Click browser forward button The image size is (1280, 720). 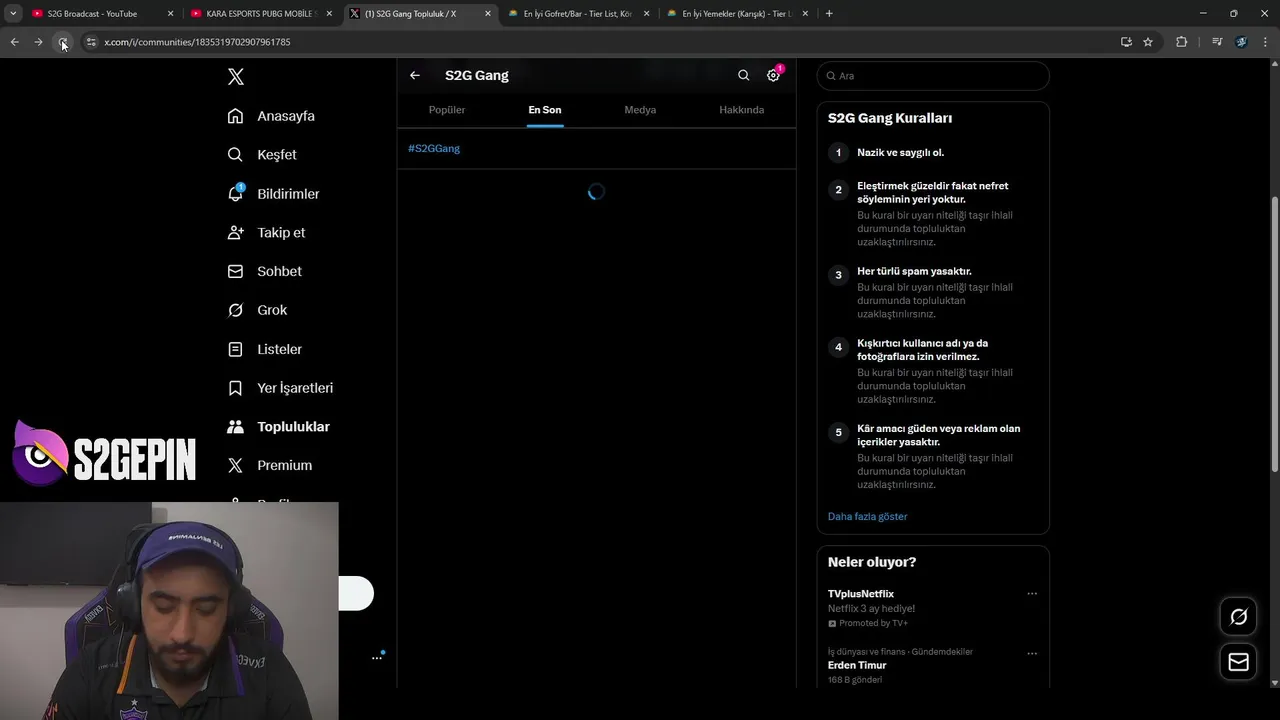pos(38,42)
